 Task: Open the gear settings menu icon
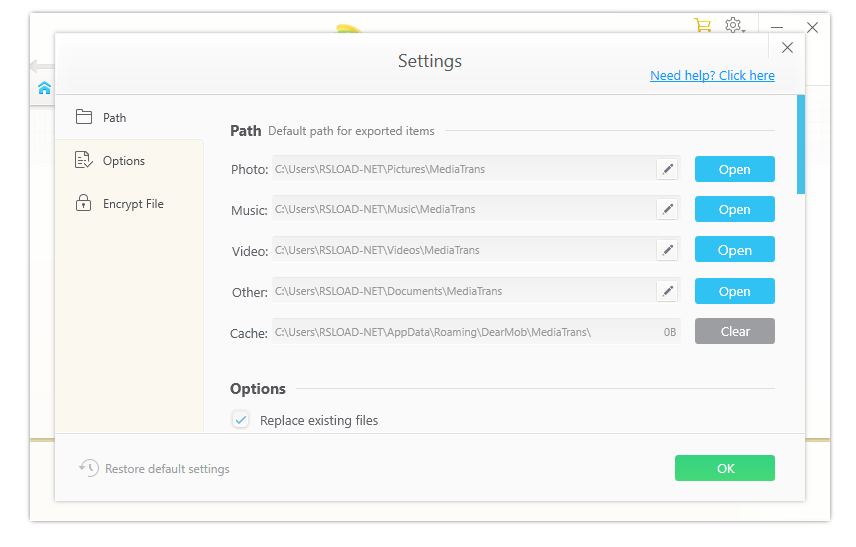[x=734, y=26]
